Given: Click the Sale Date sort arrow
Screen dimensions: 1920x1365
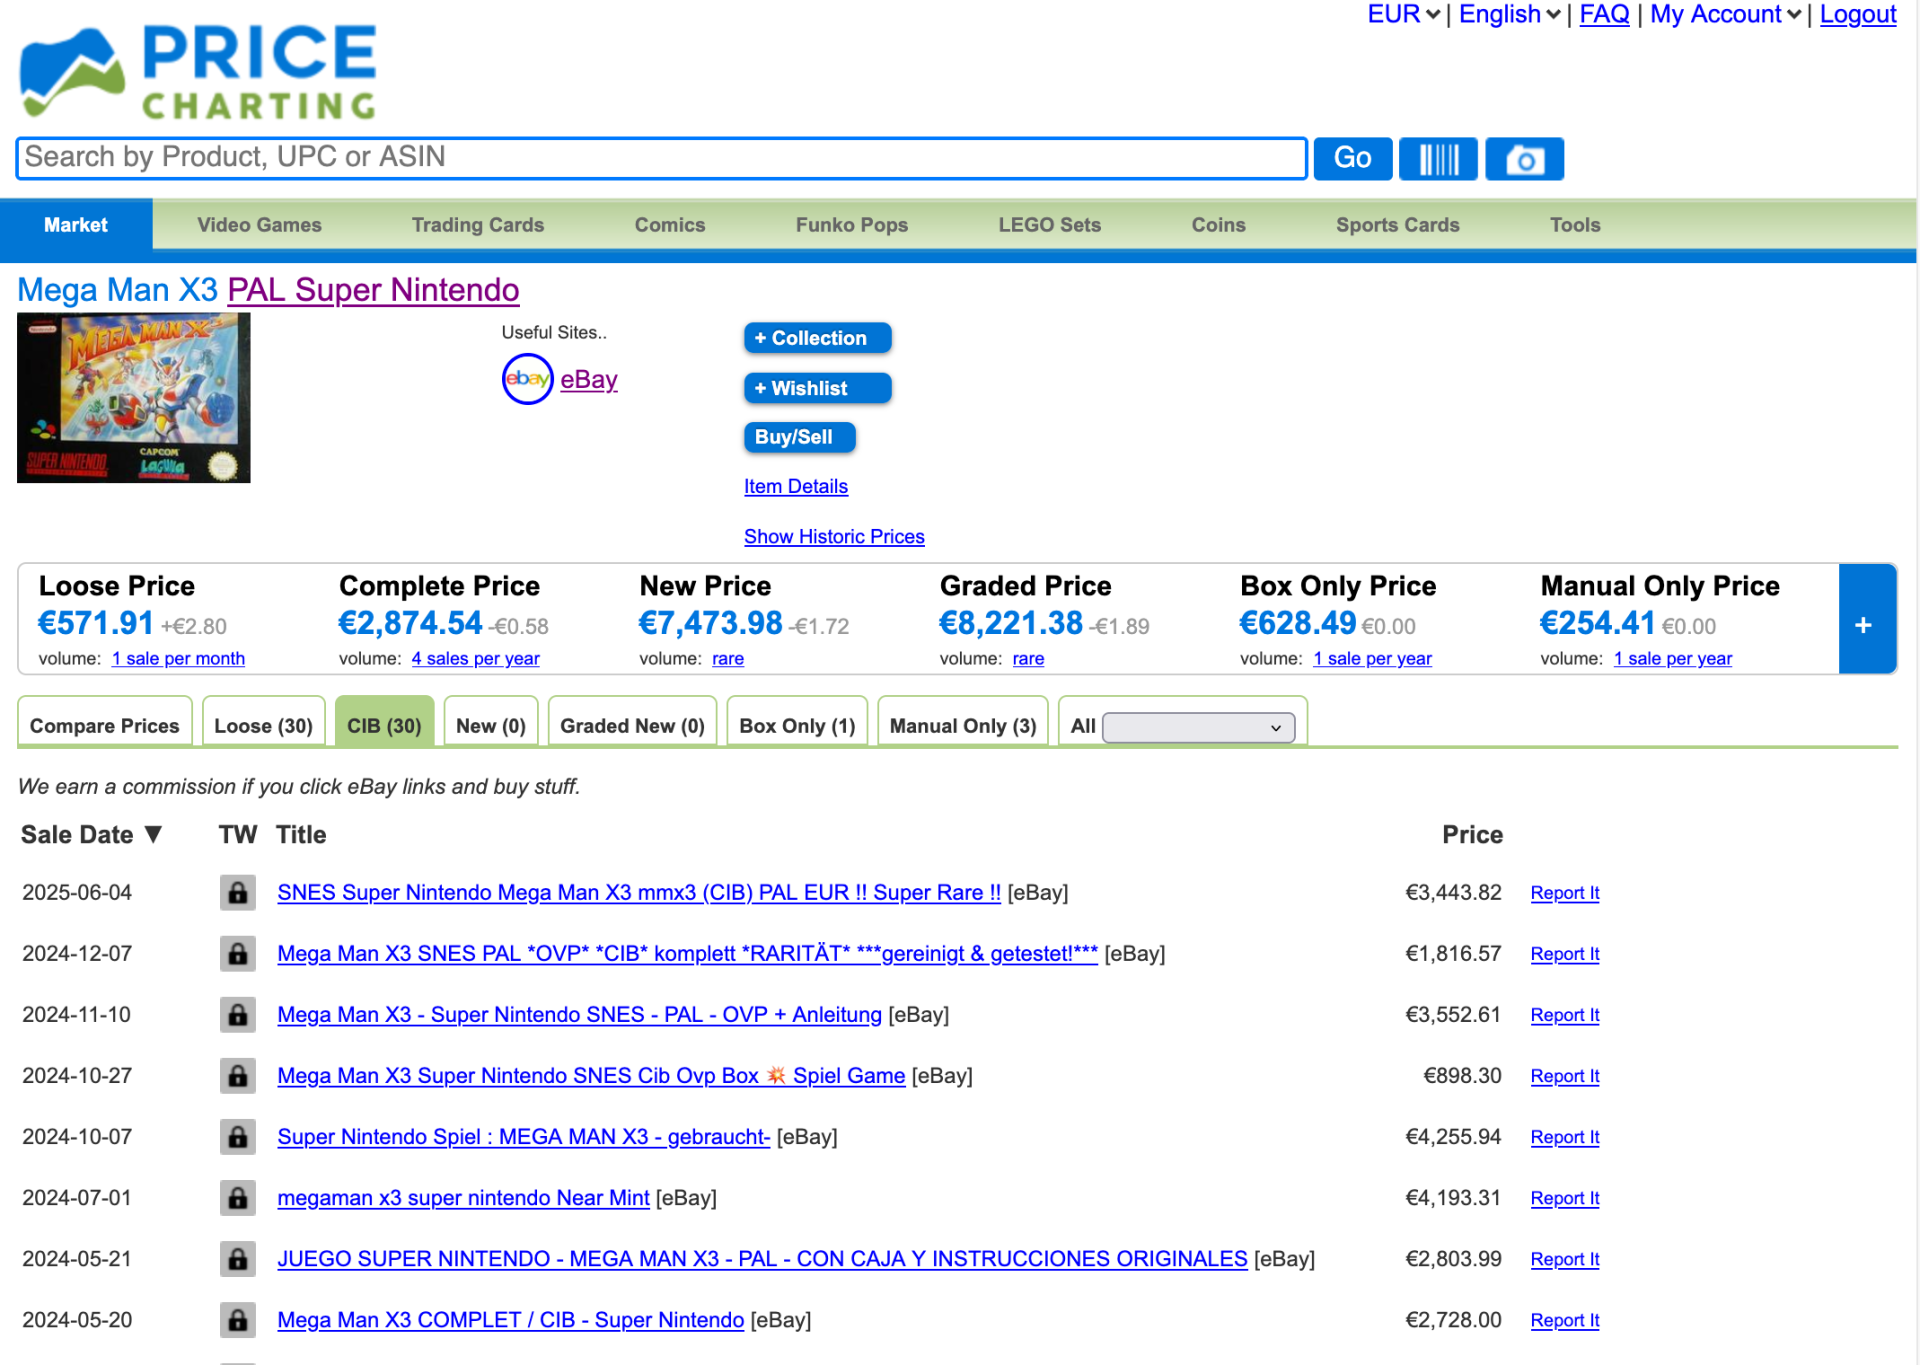Looking at the screenshot, I should tap(153, 834).
